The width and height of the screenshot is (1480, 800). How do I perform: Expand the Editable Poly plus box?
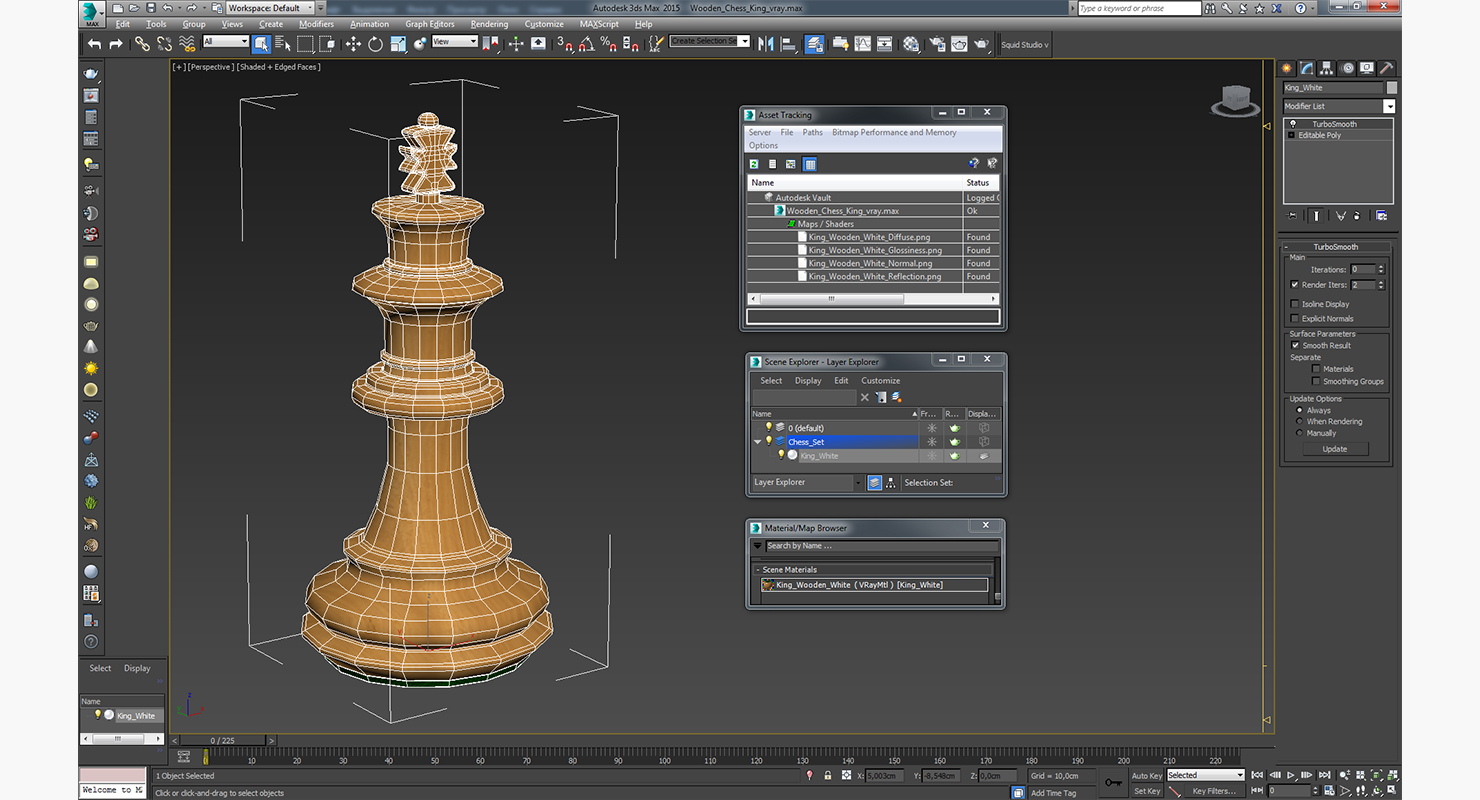[1291, 135]
